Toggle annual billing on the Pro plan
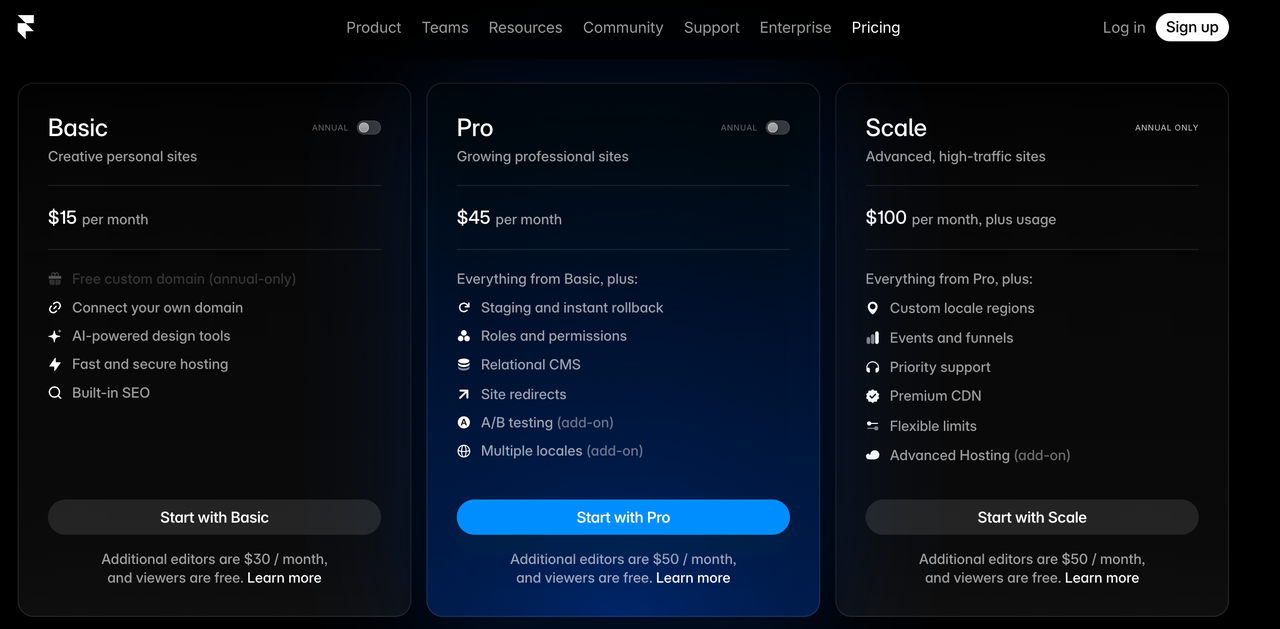 777,127
